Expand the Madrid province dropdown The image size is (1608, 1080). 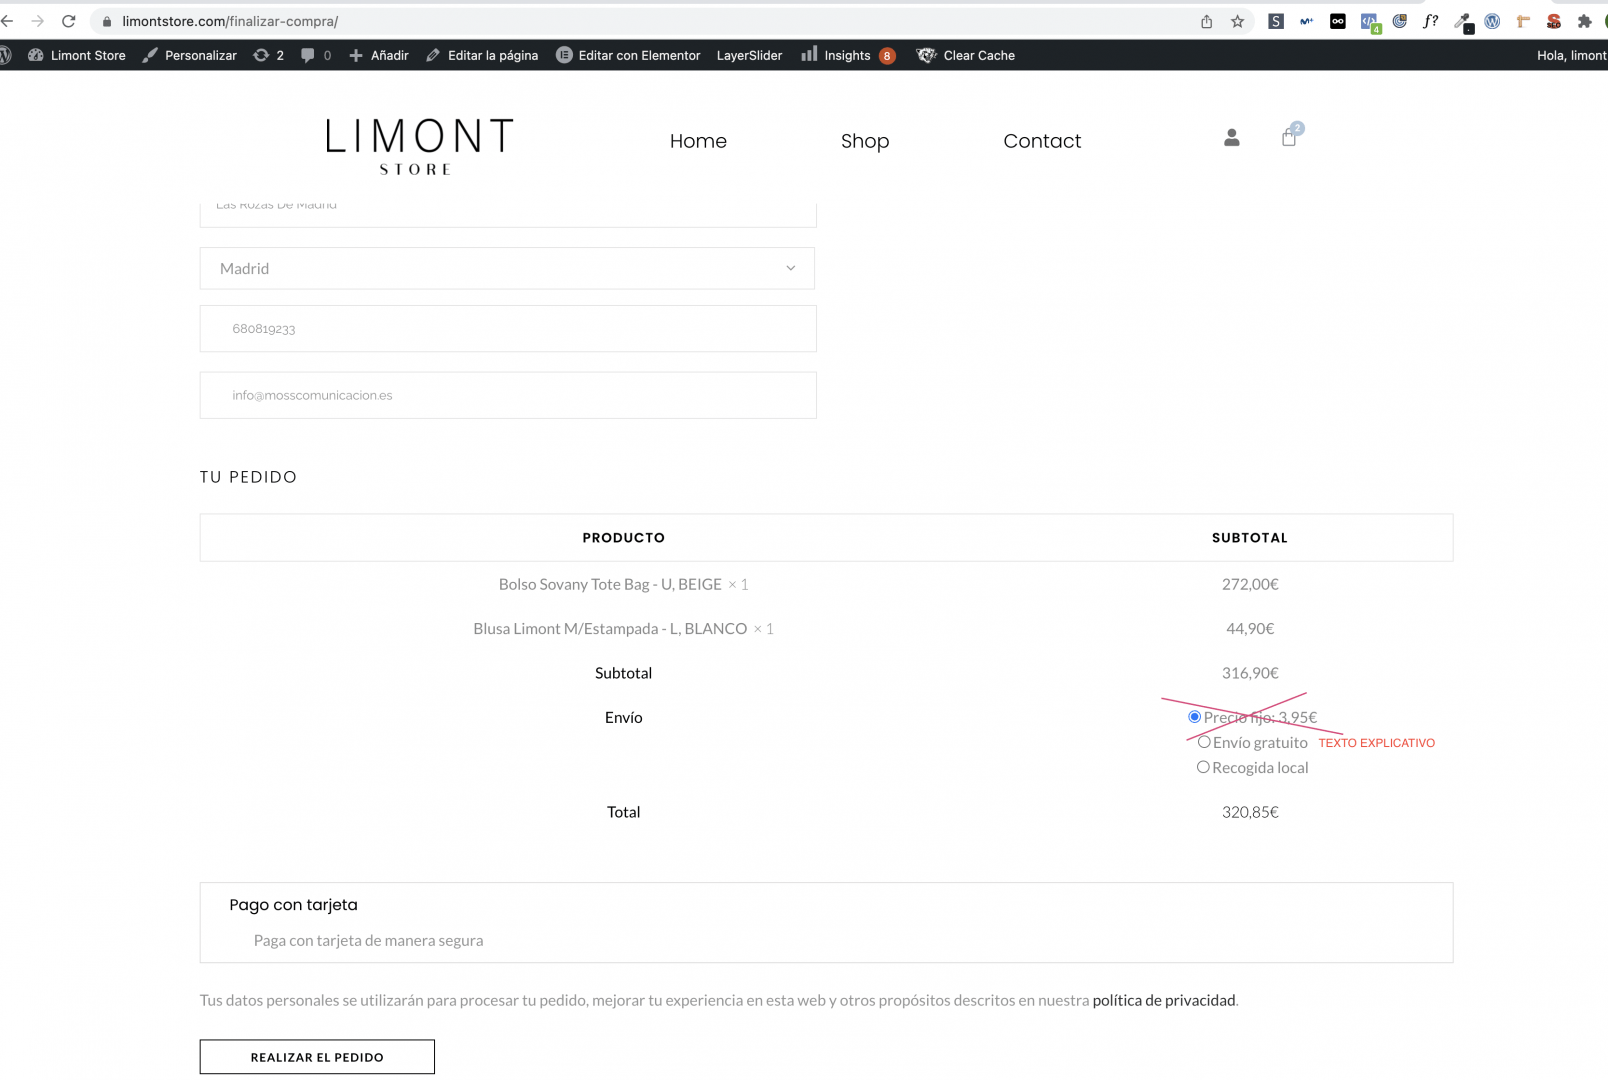[x=508, y=268]
